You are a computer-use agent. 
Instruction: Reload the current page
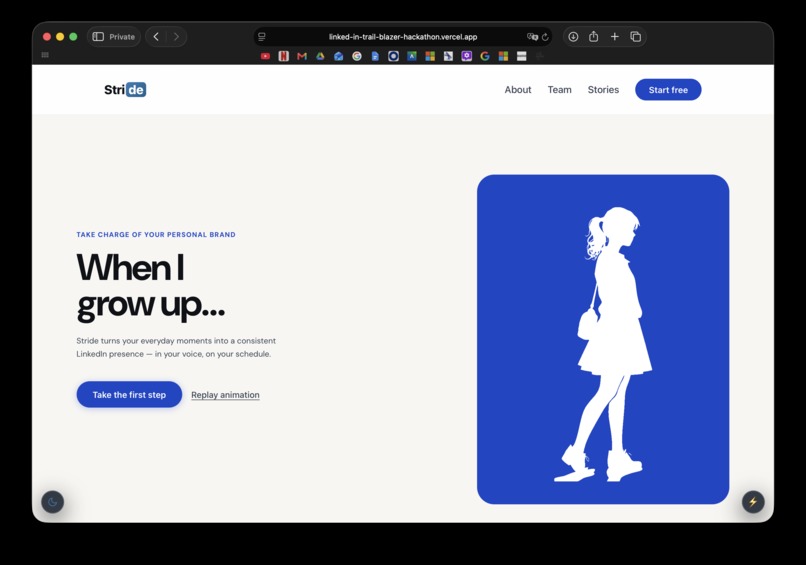click(x=545, y=37)
